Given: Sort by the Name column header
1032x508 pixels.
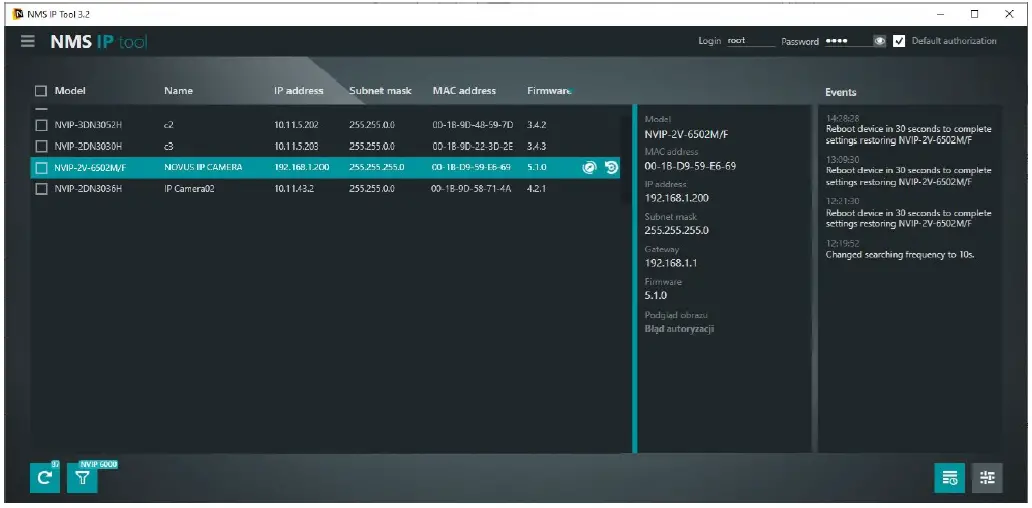Looking at the screenshot, I should coord(178,91).
